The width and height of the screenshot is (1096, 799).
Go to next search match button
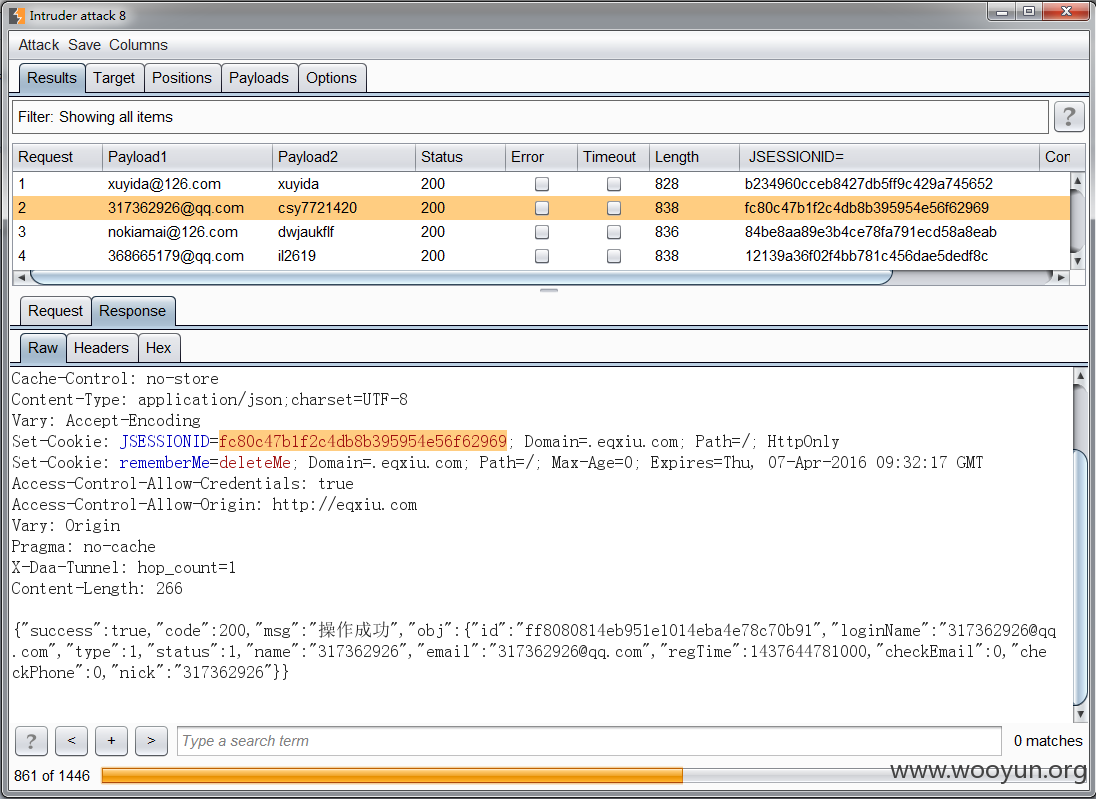pos(151,741)
